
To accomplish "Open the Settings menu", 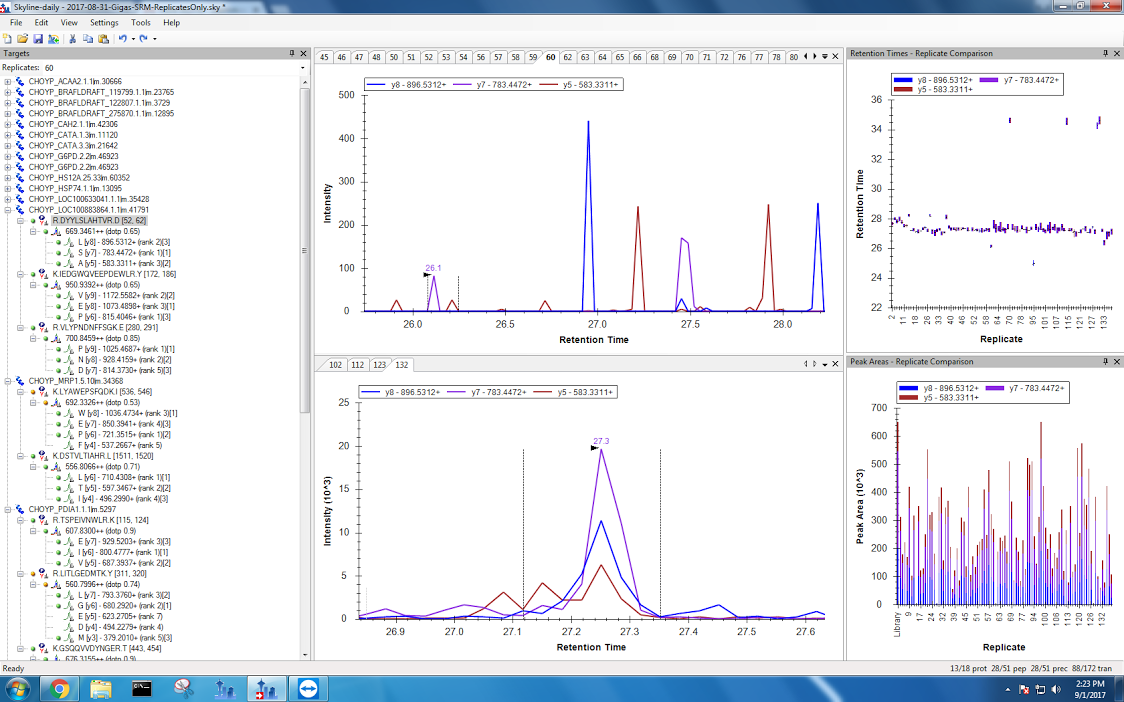I will click(x=103, y=22).
